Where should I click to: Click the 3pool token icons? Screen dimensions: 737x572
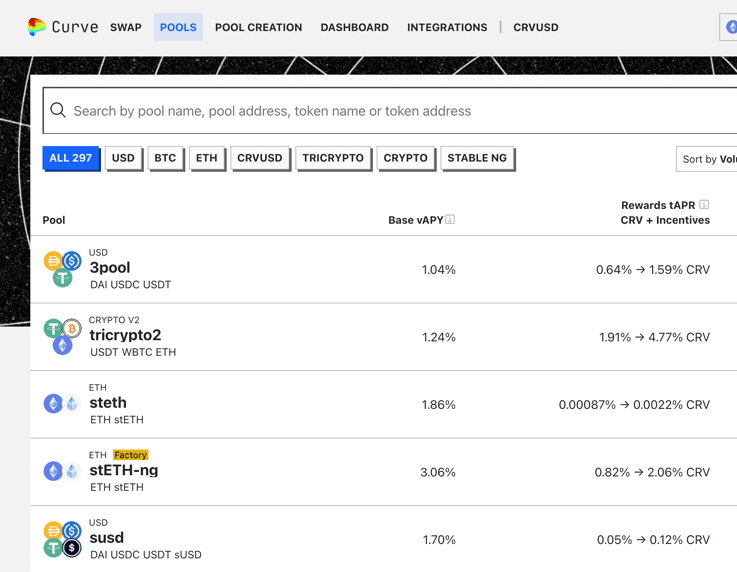62,269
